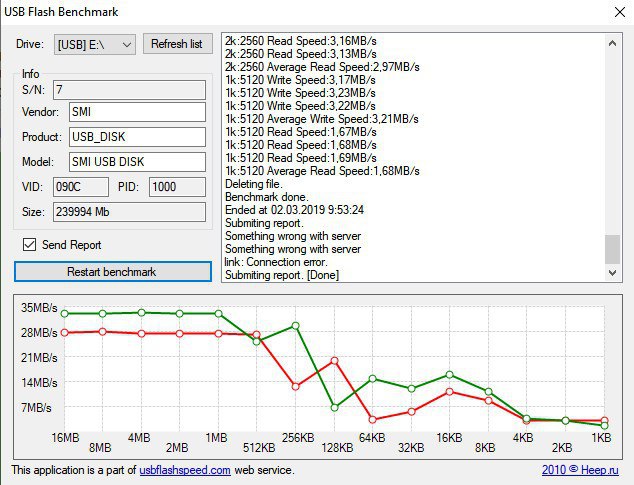Viewport: 634px width, 485px height.
Task: Close the USB Flash Benchmark window
Action: tap(619, 12)
